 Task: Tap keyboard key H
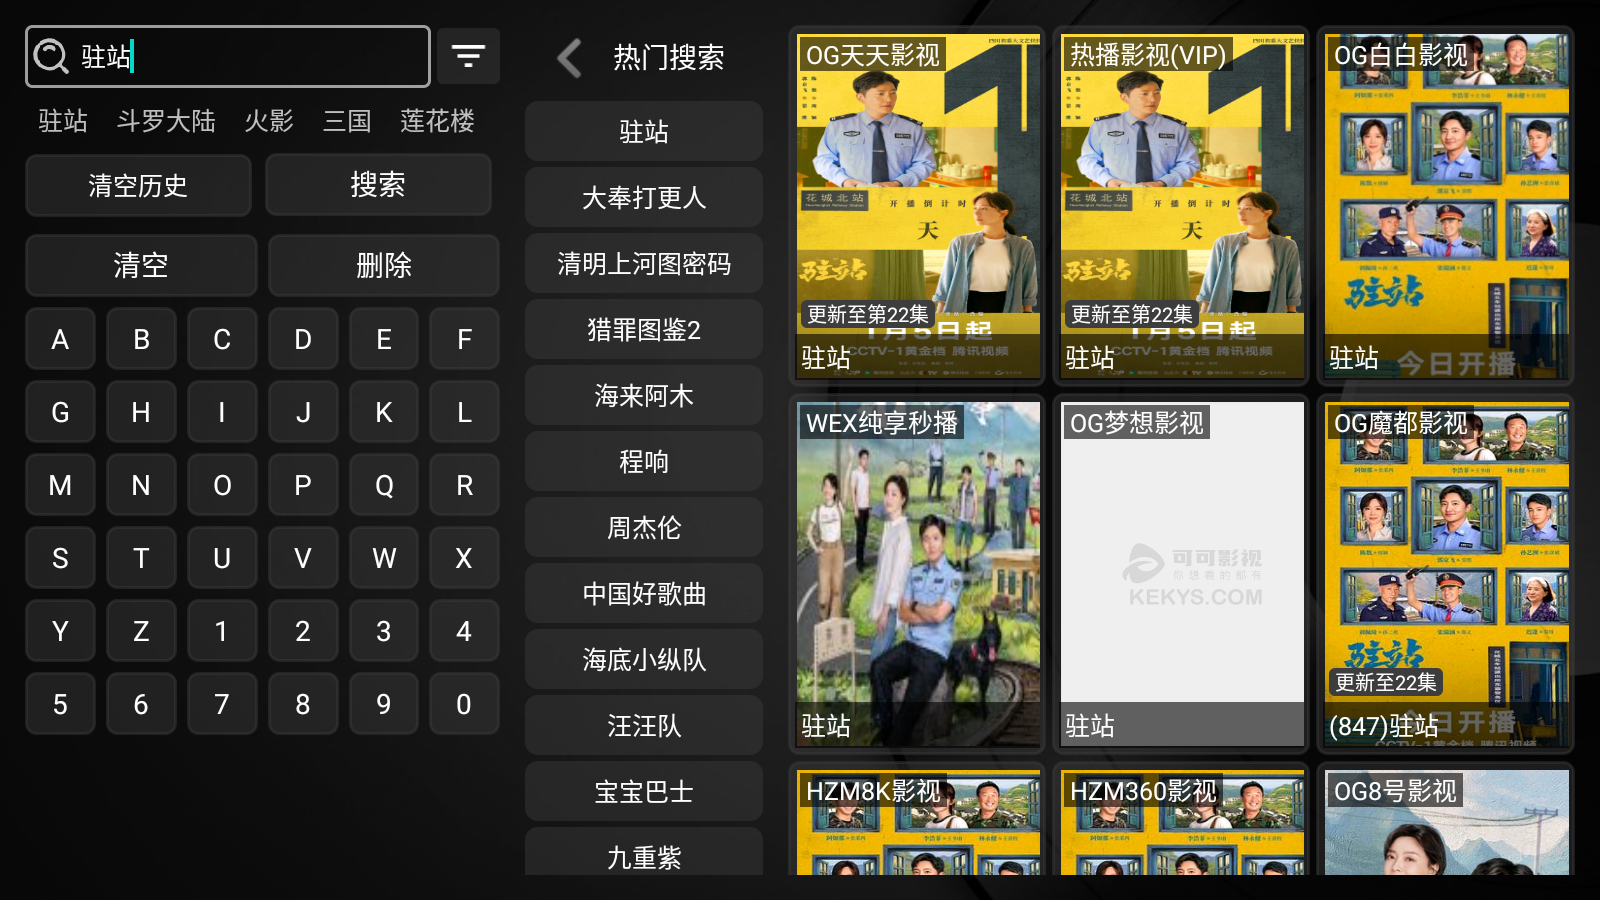pos(141,412)
